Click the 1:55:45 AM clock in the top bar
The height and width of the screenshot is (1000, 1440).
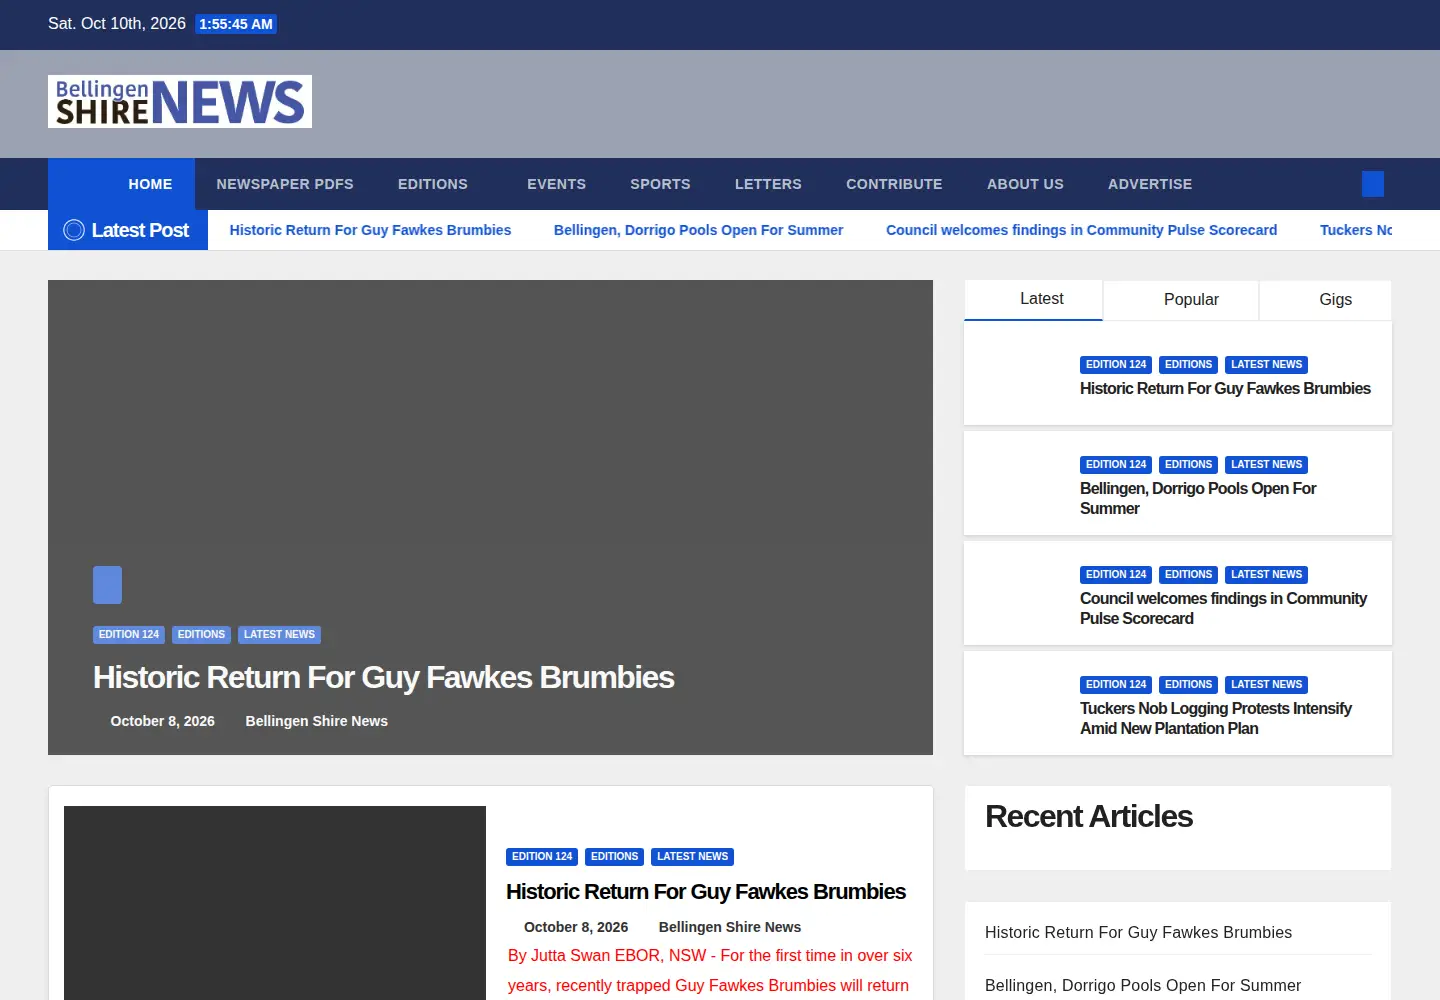tap(236, 24)
